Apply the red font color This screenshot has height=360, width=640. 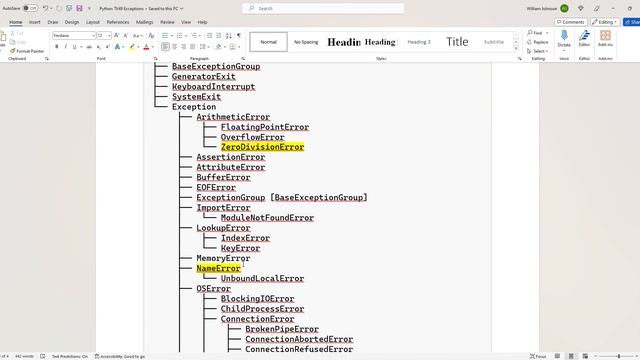coord(147,47)
